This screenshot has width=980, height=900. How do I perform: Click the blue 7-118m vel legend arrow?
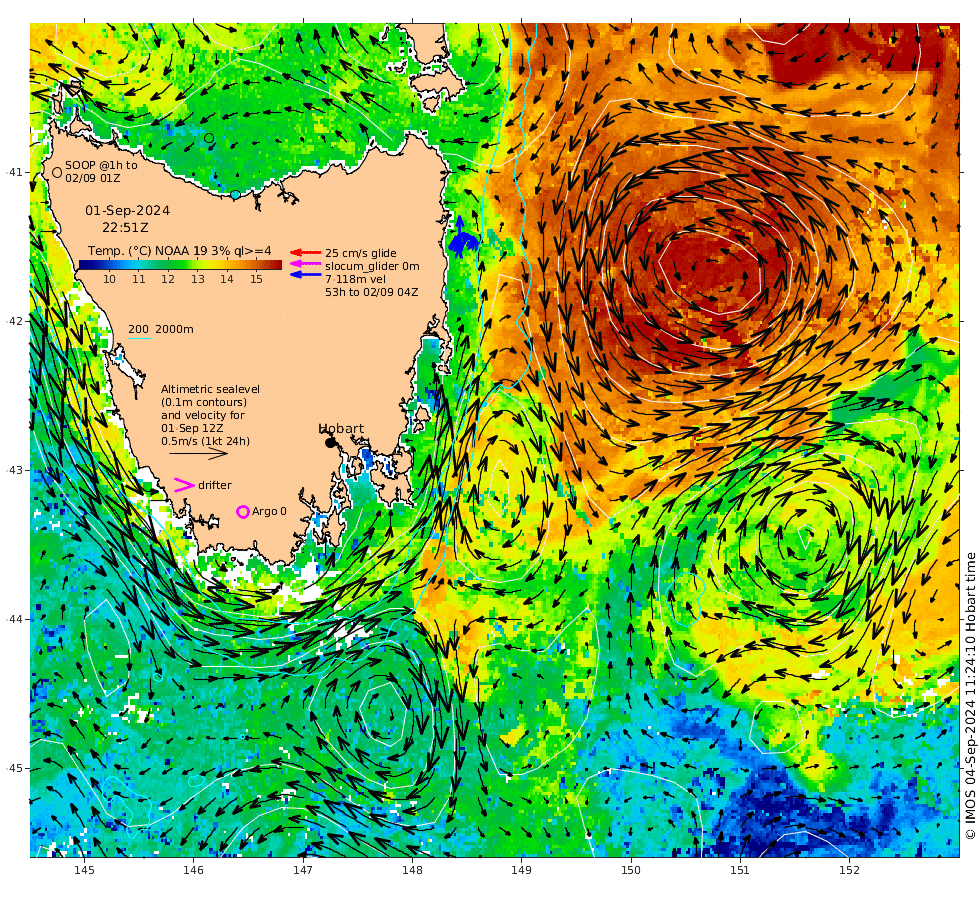pos(305,274)
